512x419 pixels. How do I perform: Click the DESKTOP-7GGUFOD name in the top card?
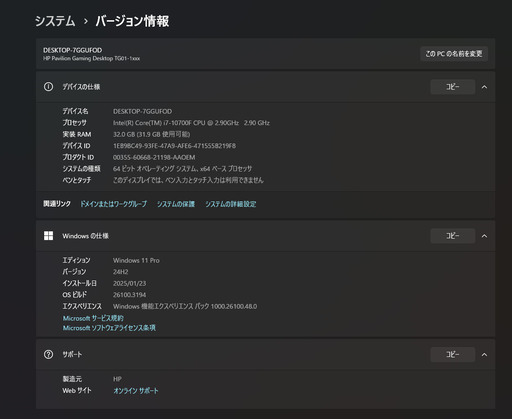click(x=72, y=50)
